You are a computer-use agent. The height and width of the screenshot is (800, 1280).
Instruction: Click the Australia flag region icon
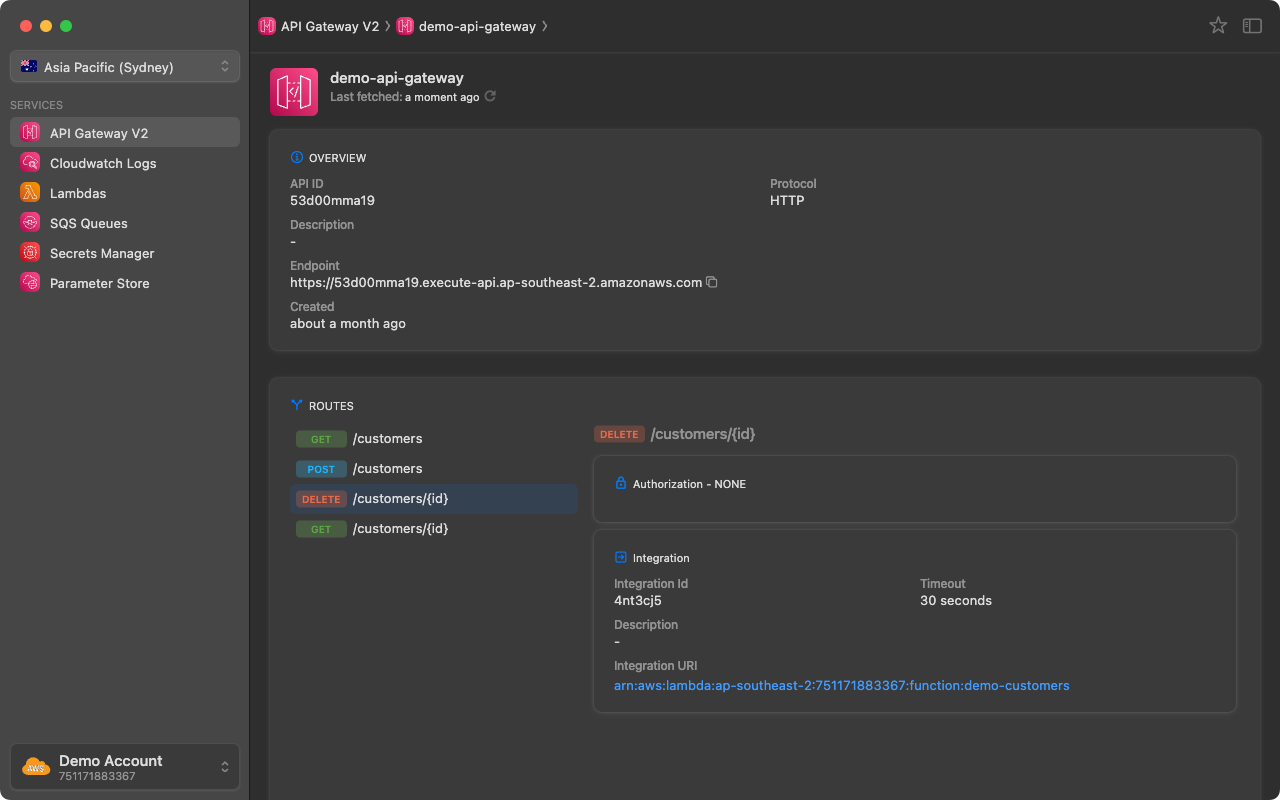(x=29, y=67)
